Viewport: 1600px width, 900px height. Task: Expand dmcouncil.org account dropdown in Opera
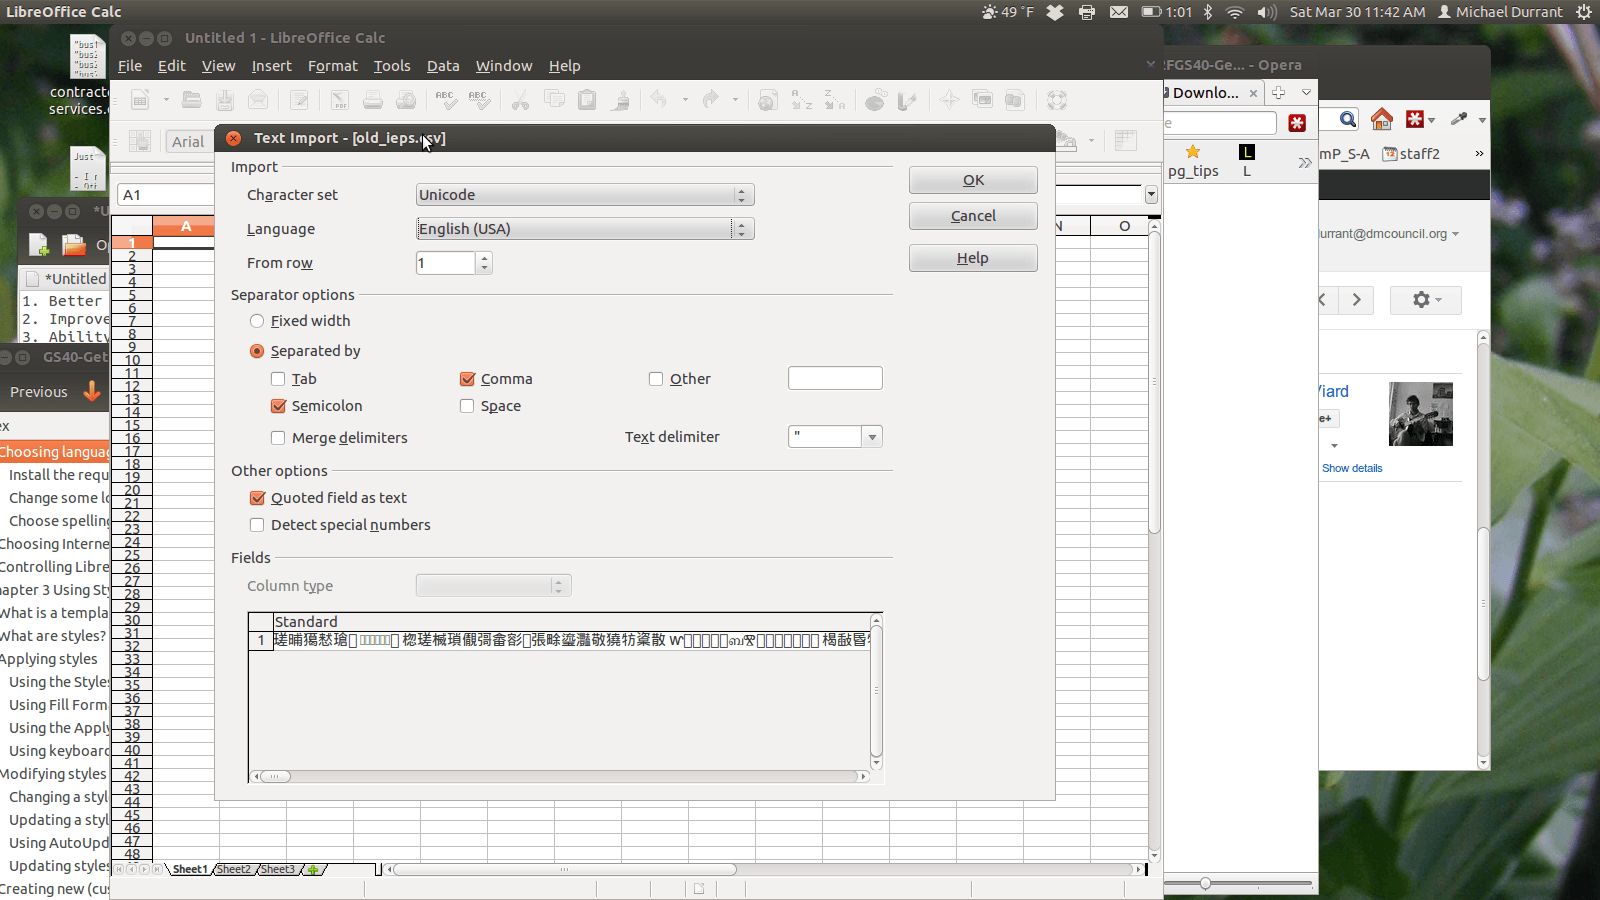click(x=1455, y=234)
